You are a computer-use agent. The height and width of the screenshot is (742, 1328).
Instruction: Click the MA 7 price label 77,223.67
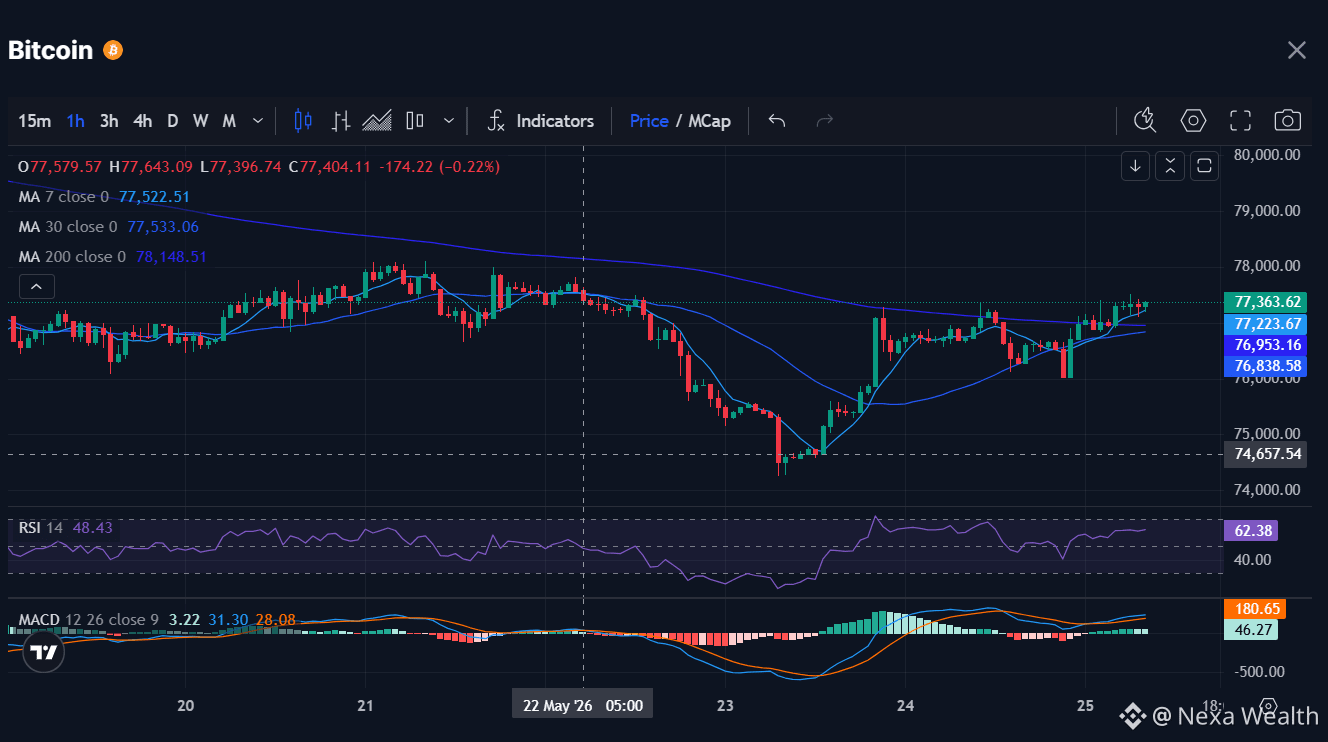pos(1265,324)
